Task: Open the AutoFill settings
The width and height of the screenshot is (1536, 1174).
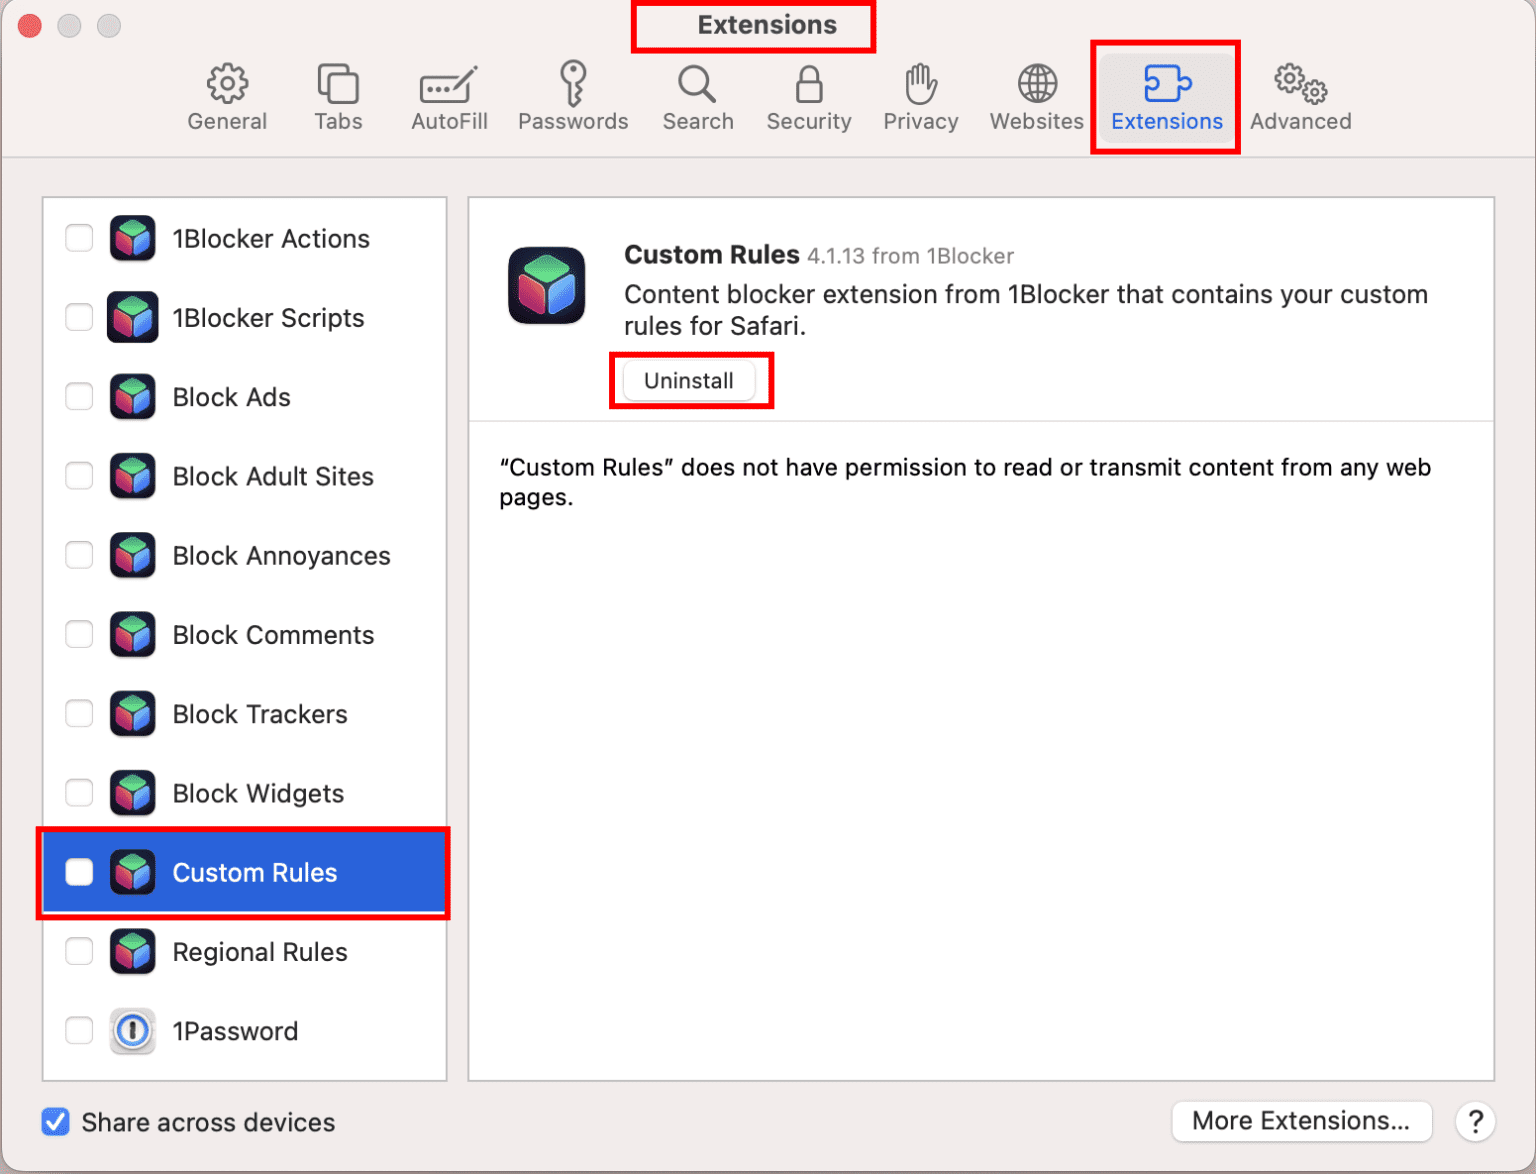Action: point(448,97)
